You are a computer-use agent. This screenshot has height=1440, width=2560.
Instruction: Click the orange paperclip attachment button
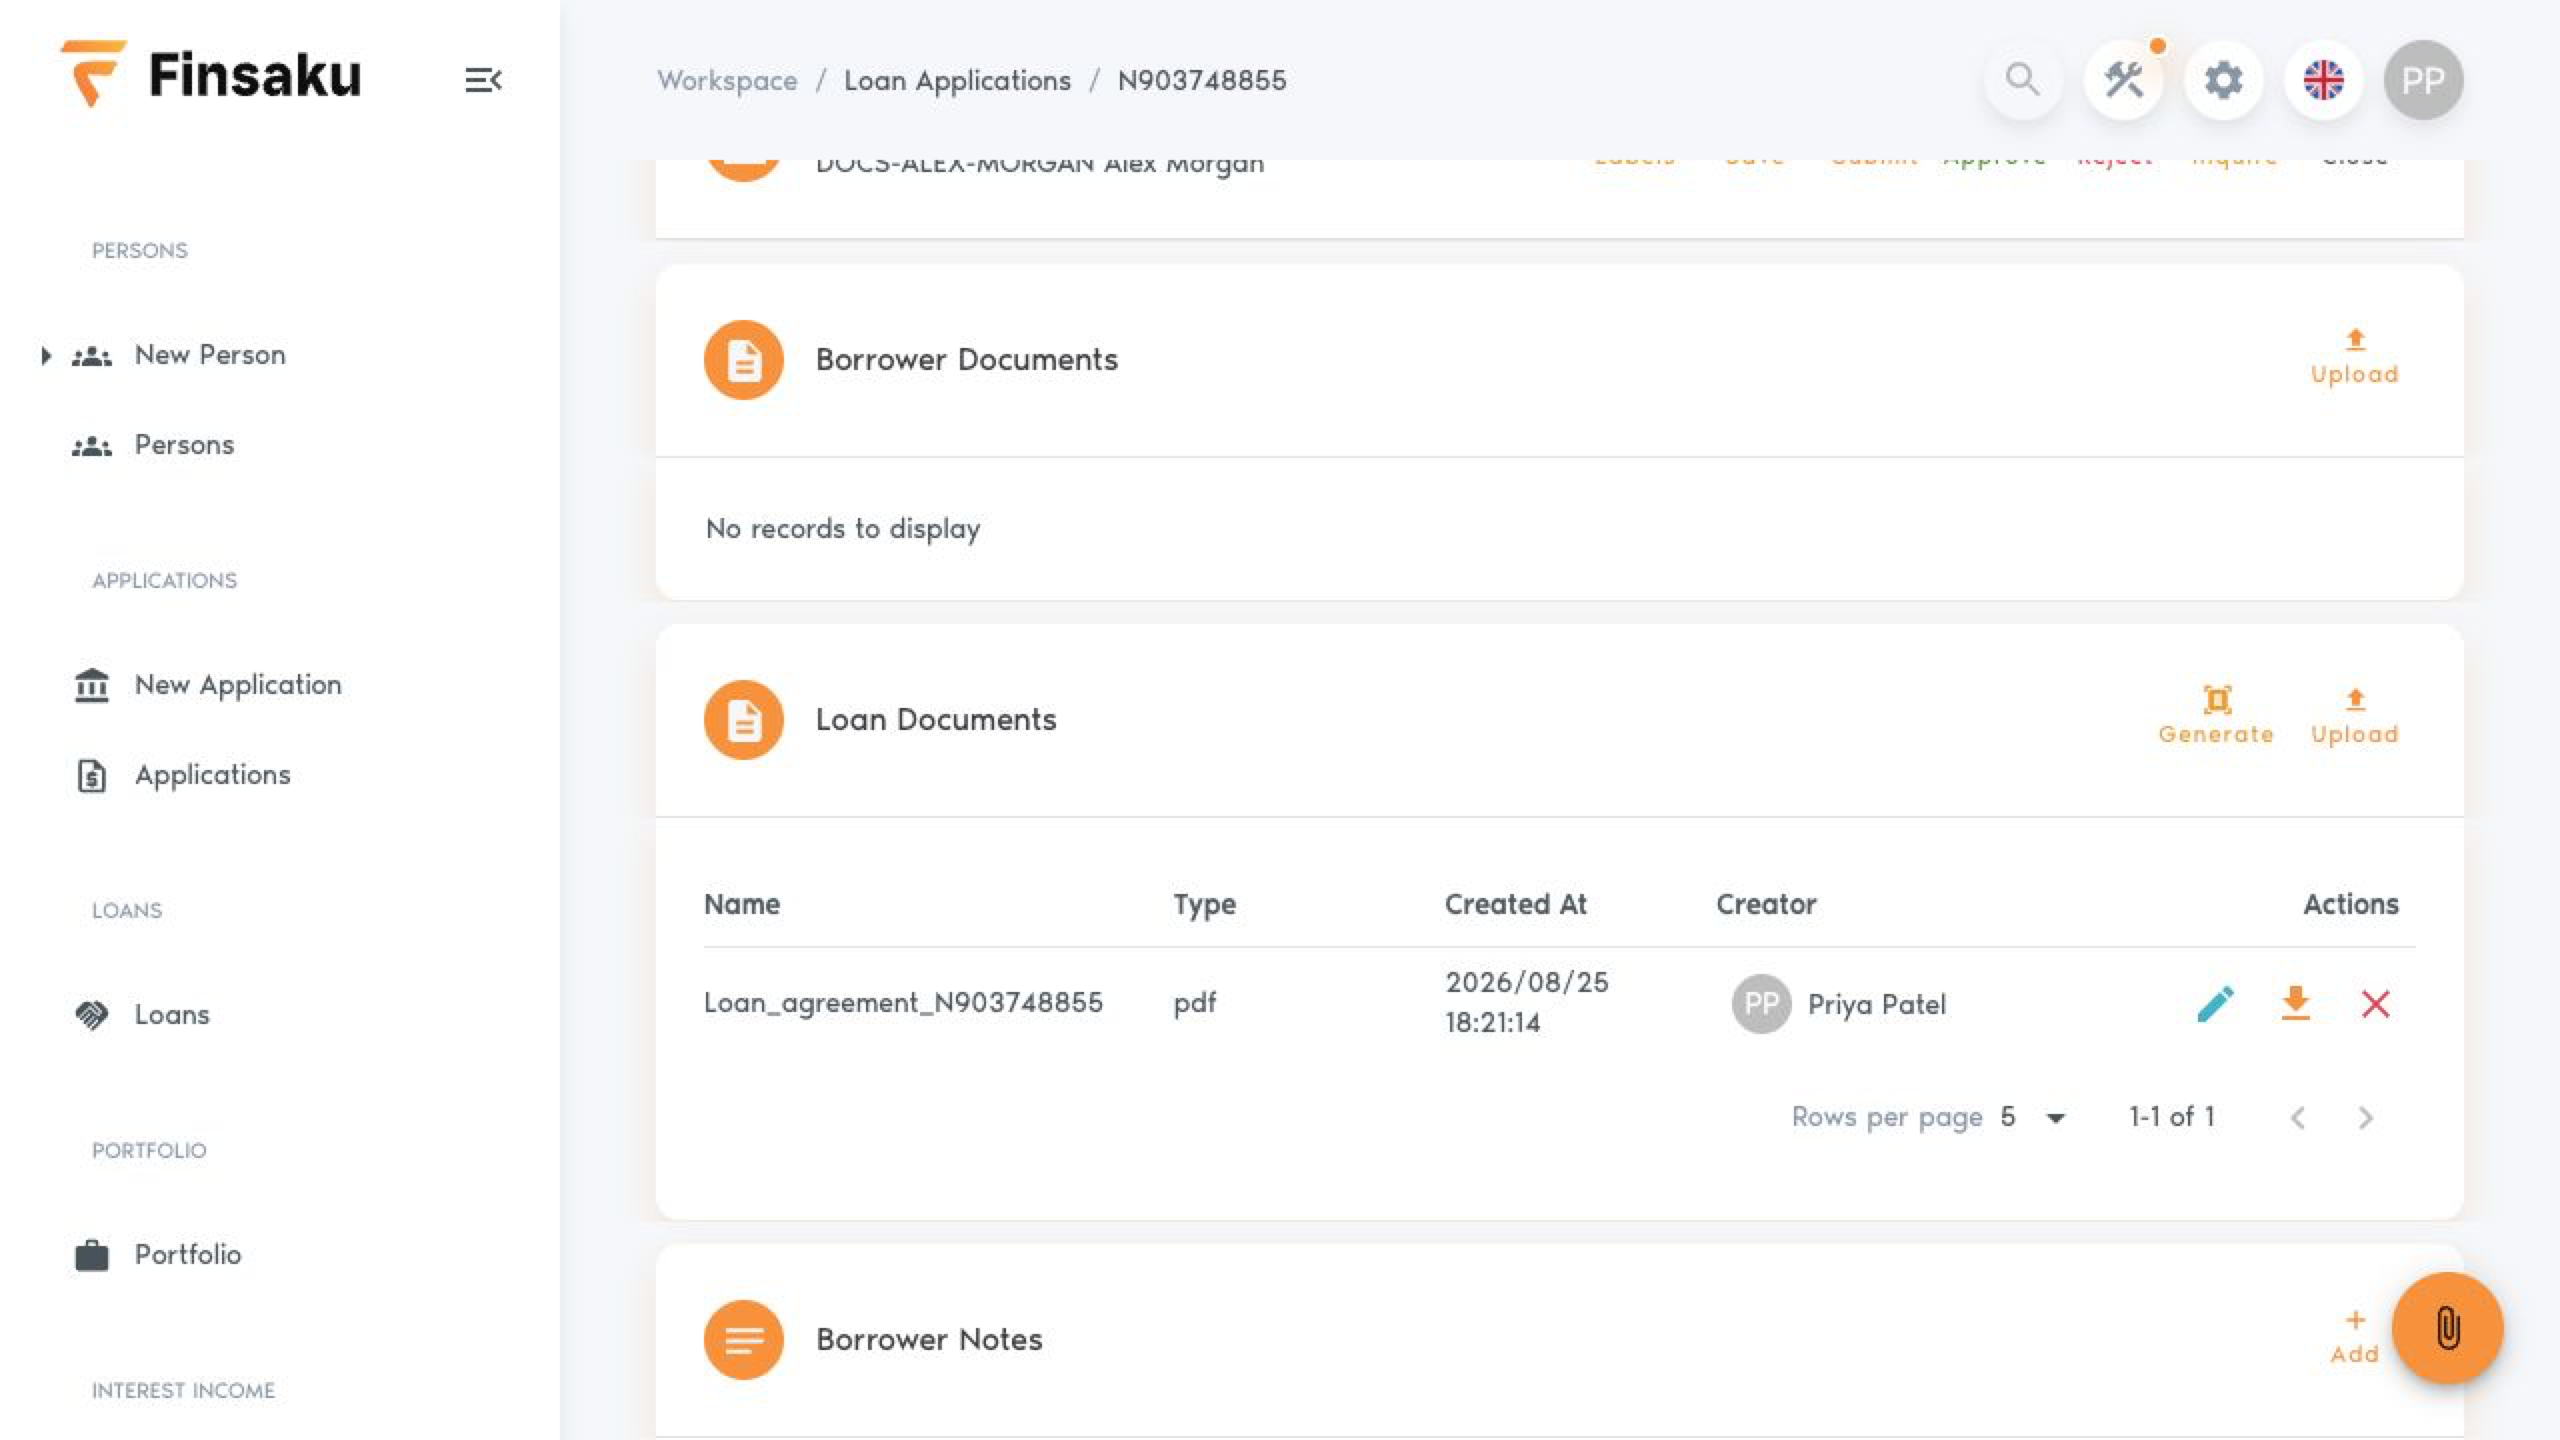pos(2447,1328)
